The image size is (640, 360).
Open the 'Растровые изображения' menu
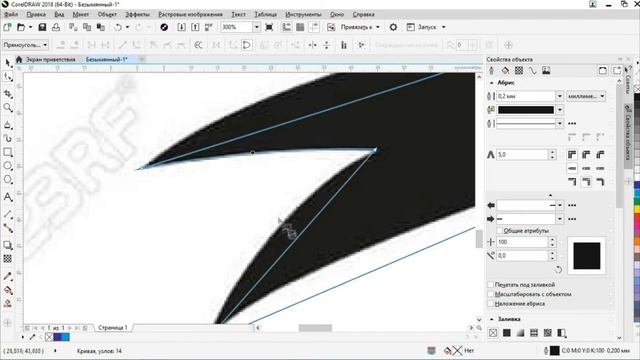191,14
